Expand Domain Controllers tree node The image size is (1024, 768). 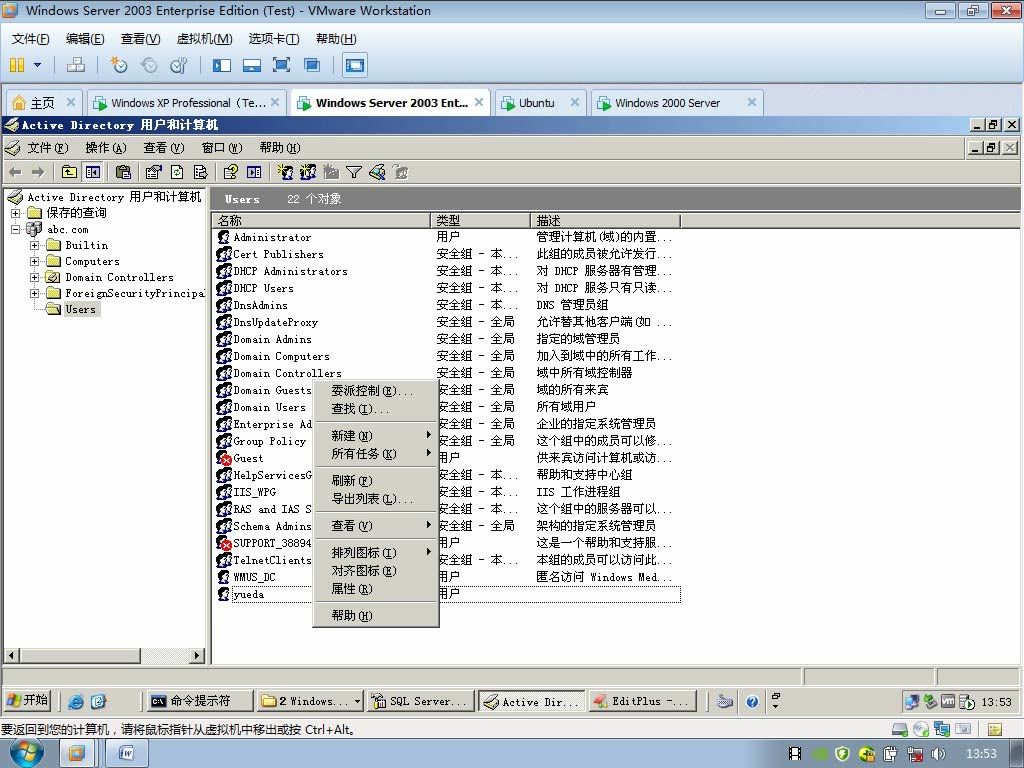(x=34, y=278)
